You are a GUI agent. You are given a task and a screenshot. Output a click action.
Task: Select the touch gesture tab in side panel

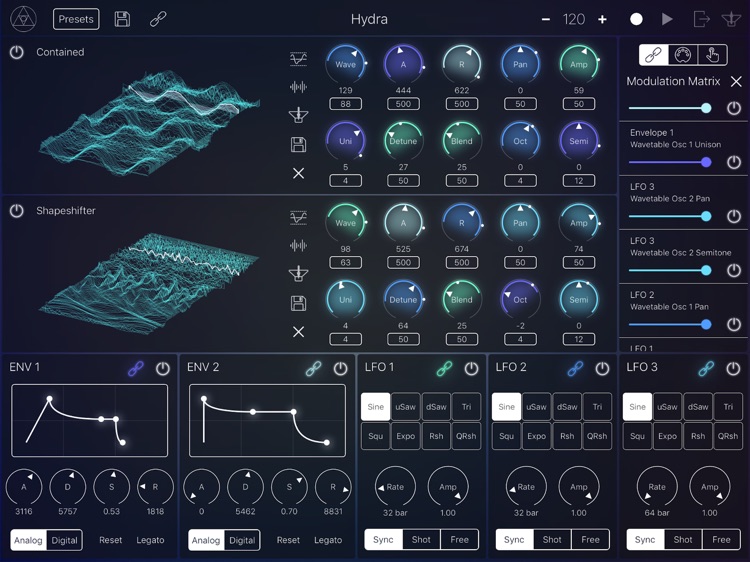tap(712, 55)
